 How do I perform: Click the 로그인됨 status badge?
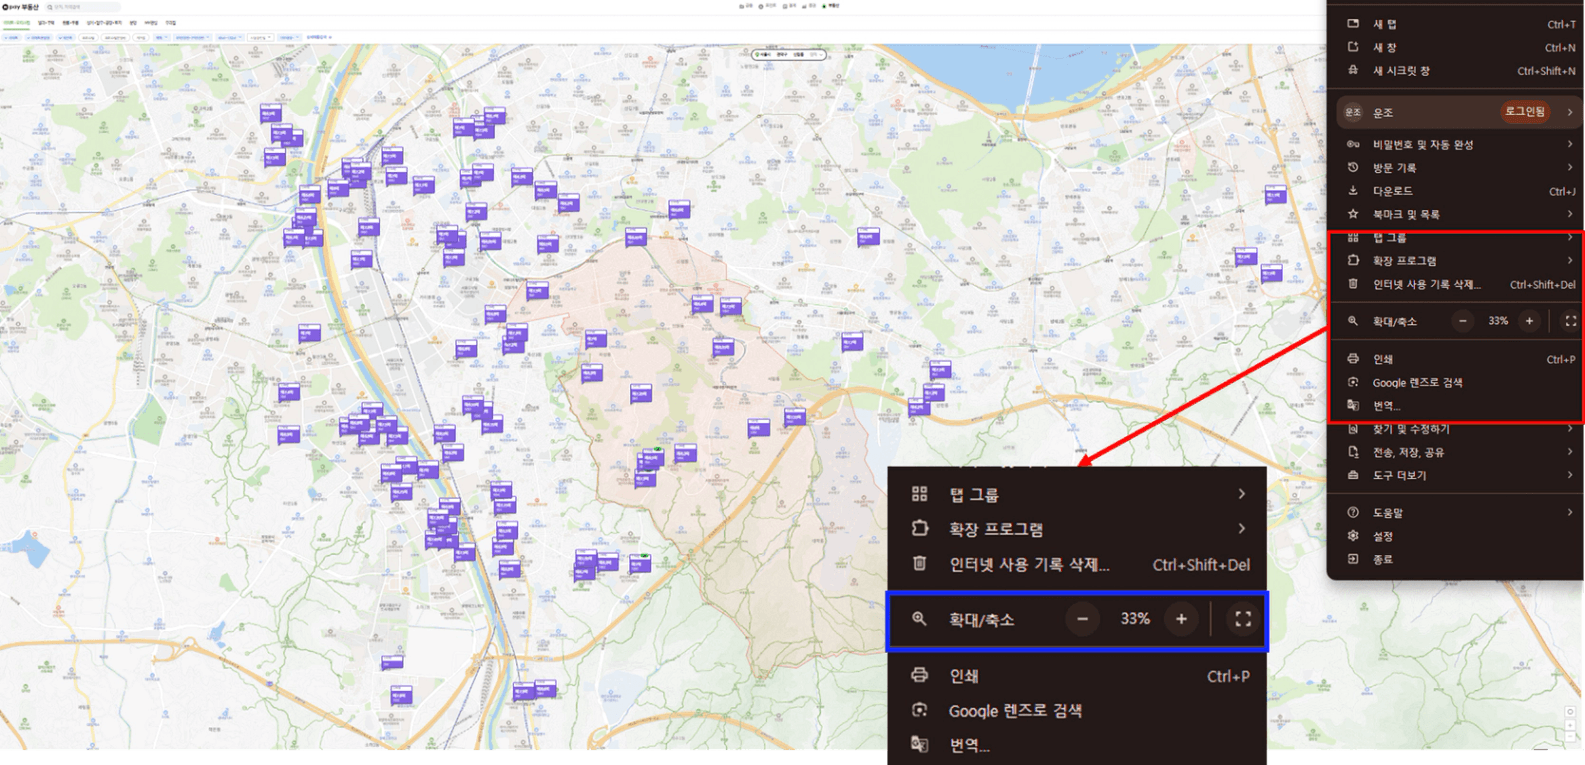tap(1525, 112)
